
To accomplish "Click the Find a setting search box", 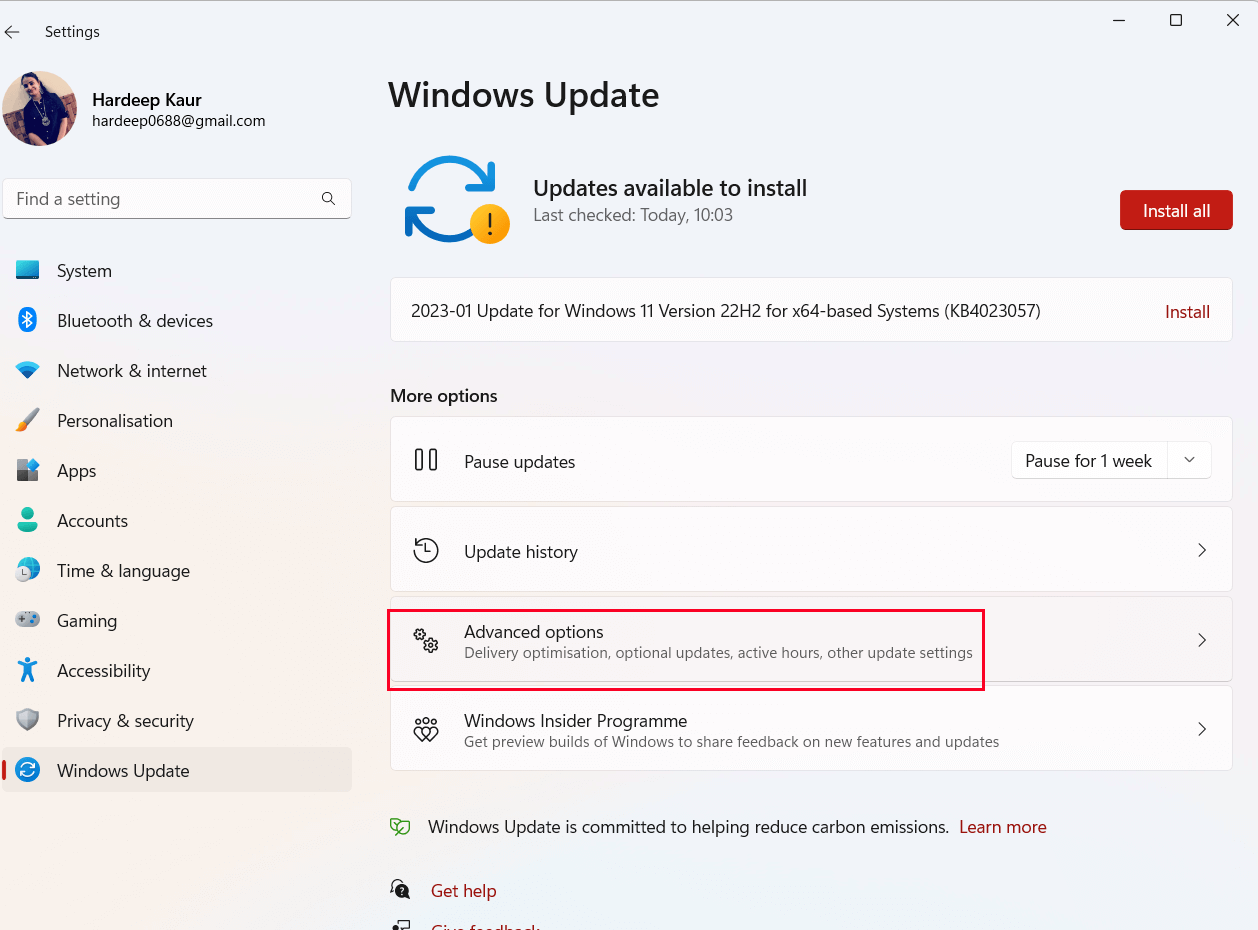I will tap(177, 199).
